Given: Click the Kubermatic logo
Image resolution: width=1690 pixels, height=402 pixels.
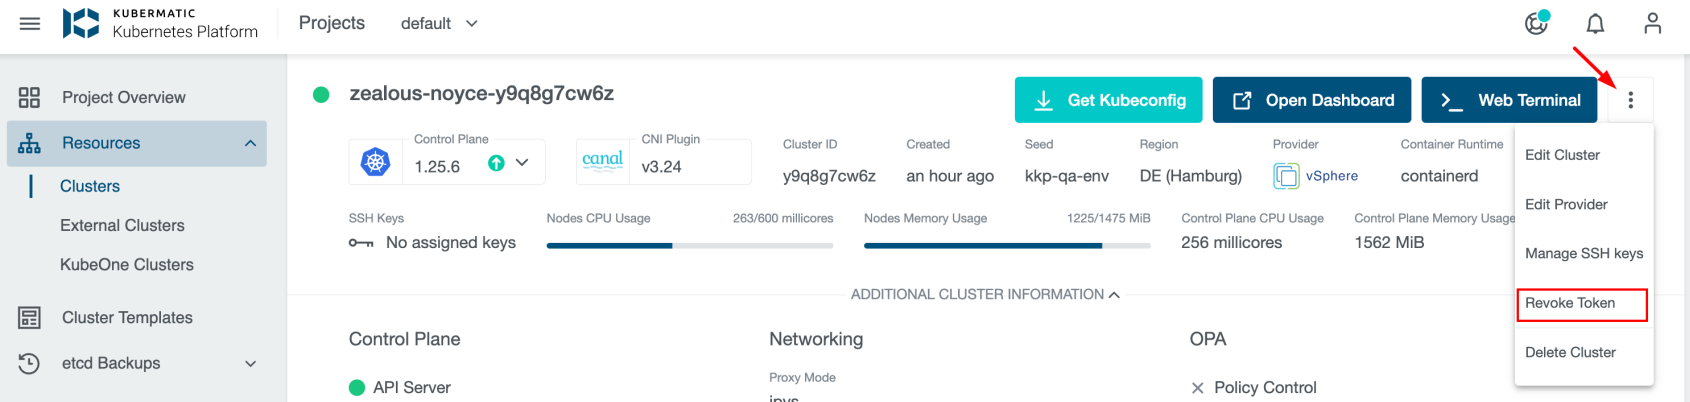Looking at the screenshot, I should click(x=81, y=23).
